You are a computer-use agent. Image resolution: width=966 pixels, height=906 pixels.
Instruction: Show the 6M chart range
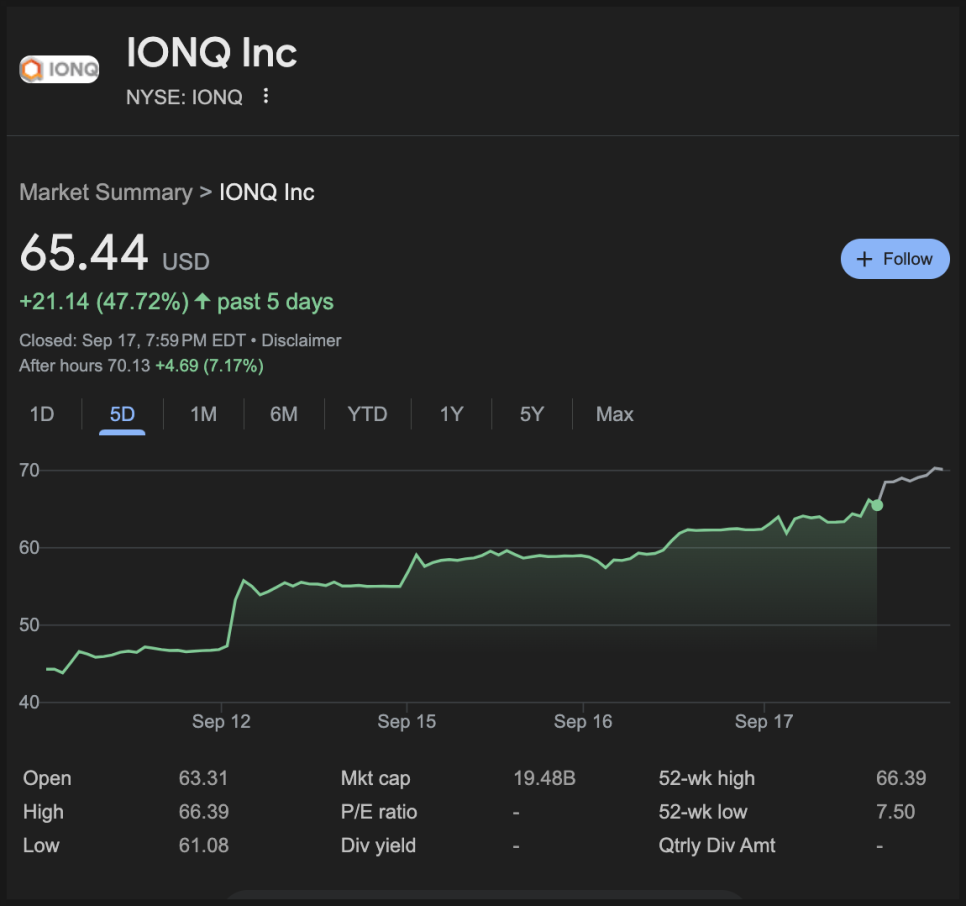283,414
